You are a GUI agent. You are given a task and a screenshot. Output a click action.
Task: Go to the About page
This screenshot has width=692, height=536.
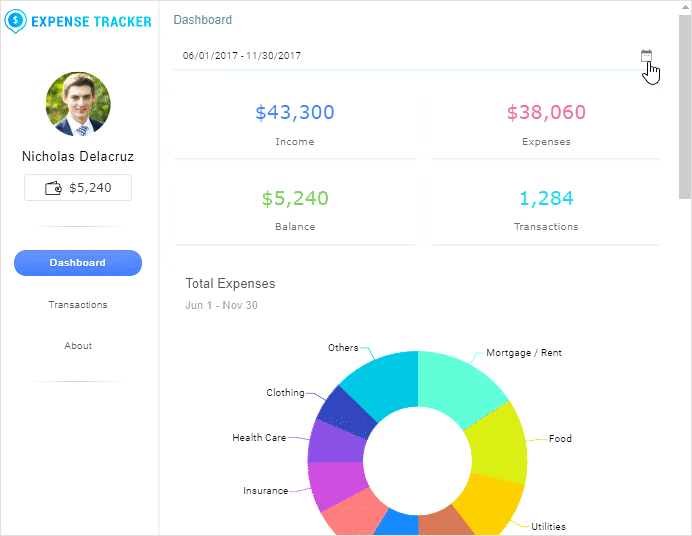pyautogui.click(x=78, y=346)
